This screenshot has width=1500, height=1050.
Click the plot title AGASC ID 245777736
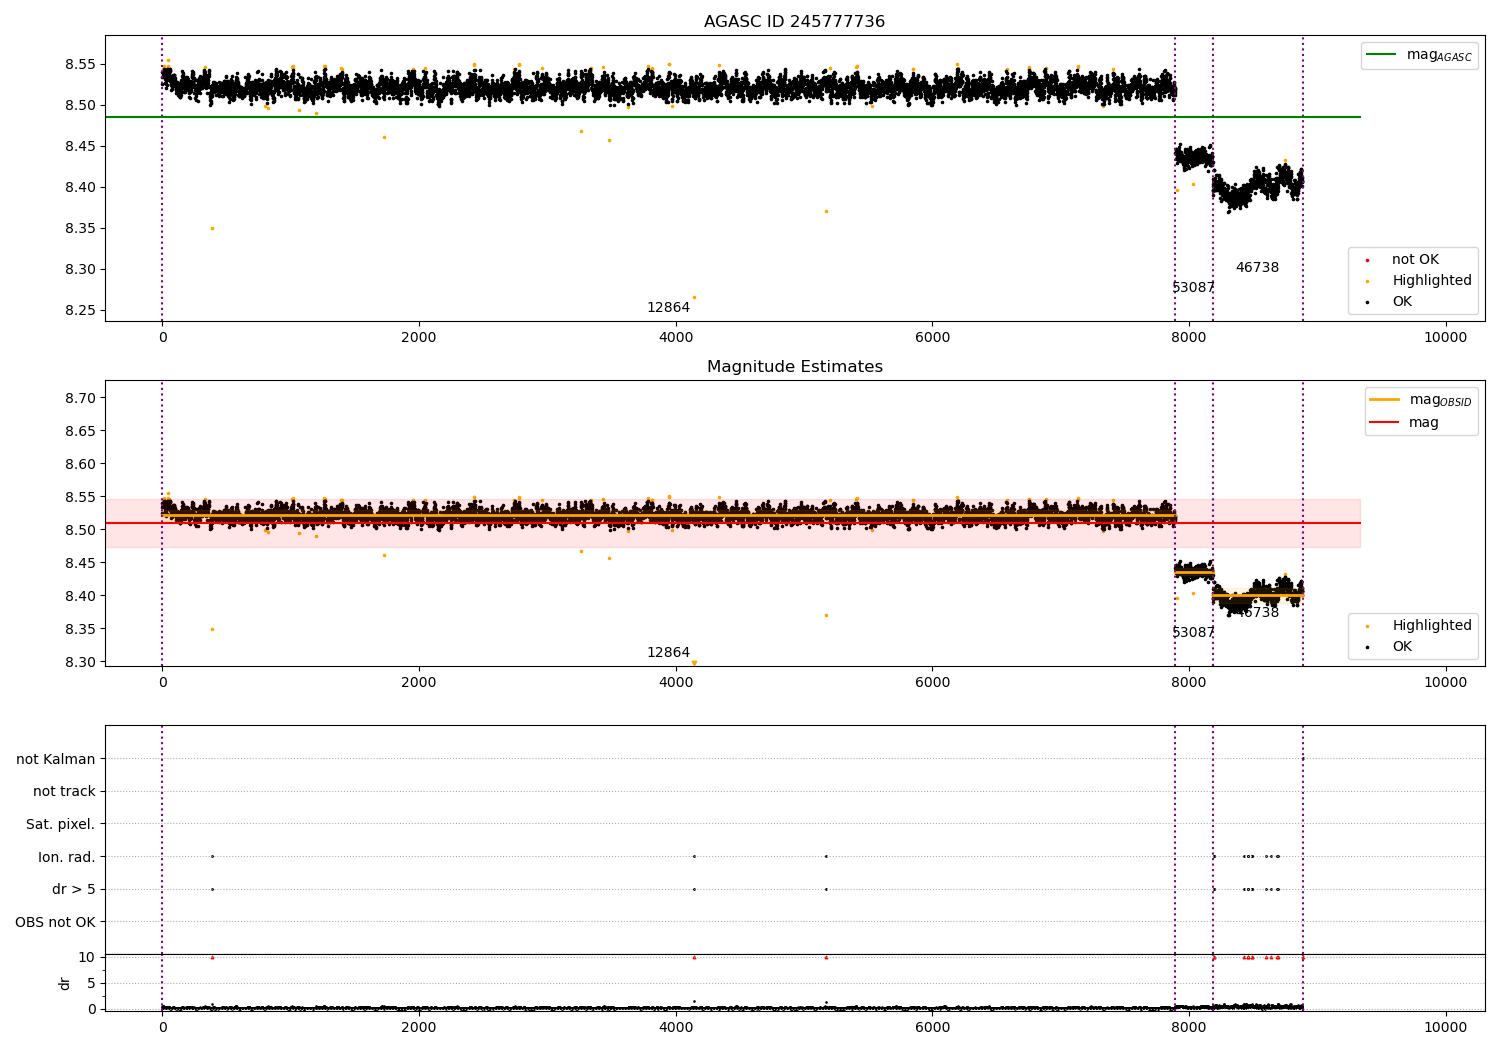point(794,22)
